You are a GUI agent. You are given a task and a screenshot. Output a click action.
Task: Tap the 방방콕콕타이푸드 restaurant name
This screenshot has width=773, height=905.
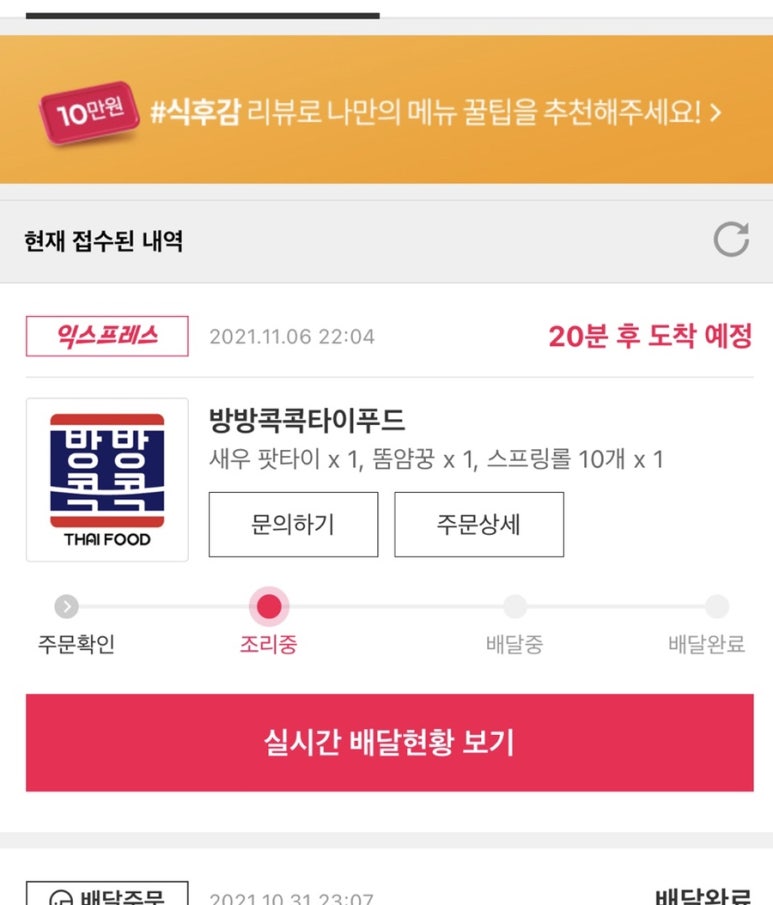[x=307, y=420]
